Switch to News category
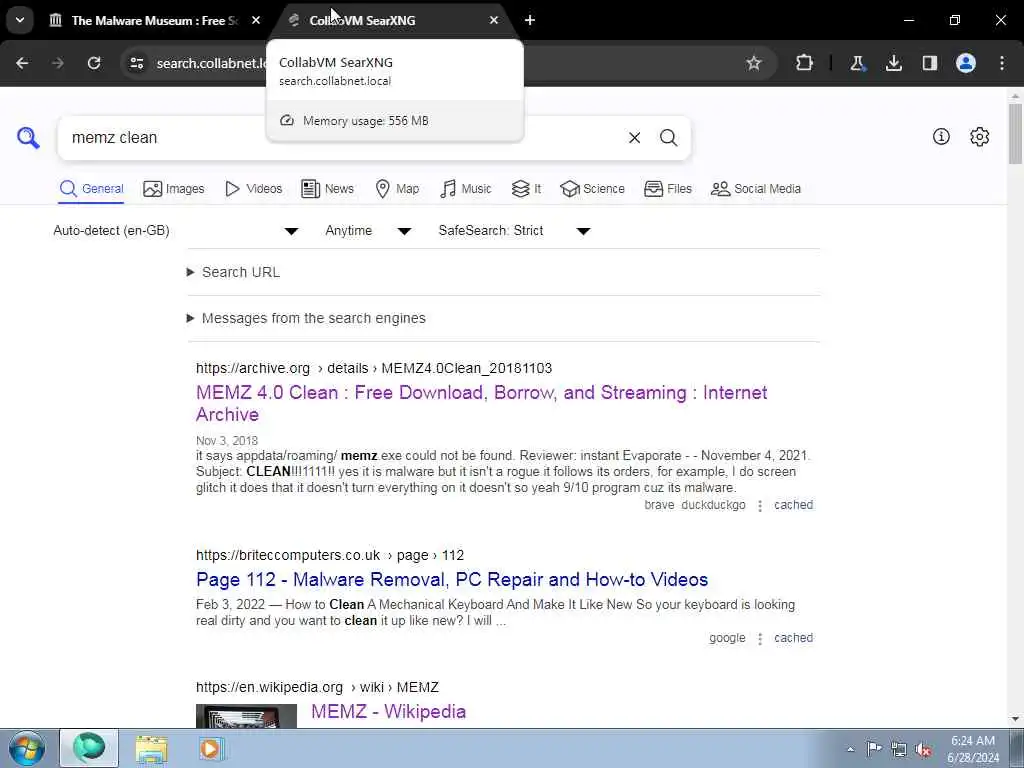Screen dimensions: 1024x768 tap(327, 189)
